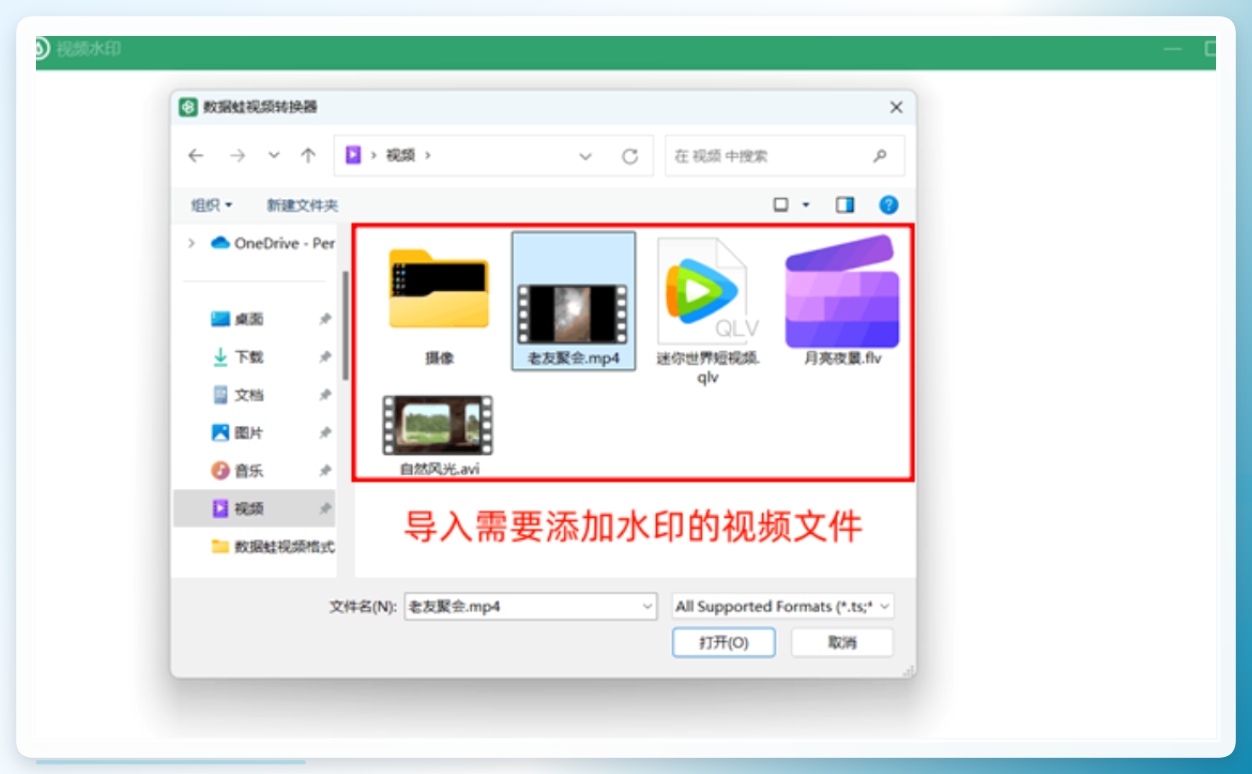Open 图片 in the navigation pane
Screen dimensions: 1252x774
(238, 433)
